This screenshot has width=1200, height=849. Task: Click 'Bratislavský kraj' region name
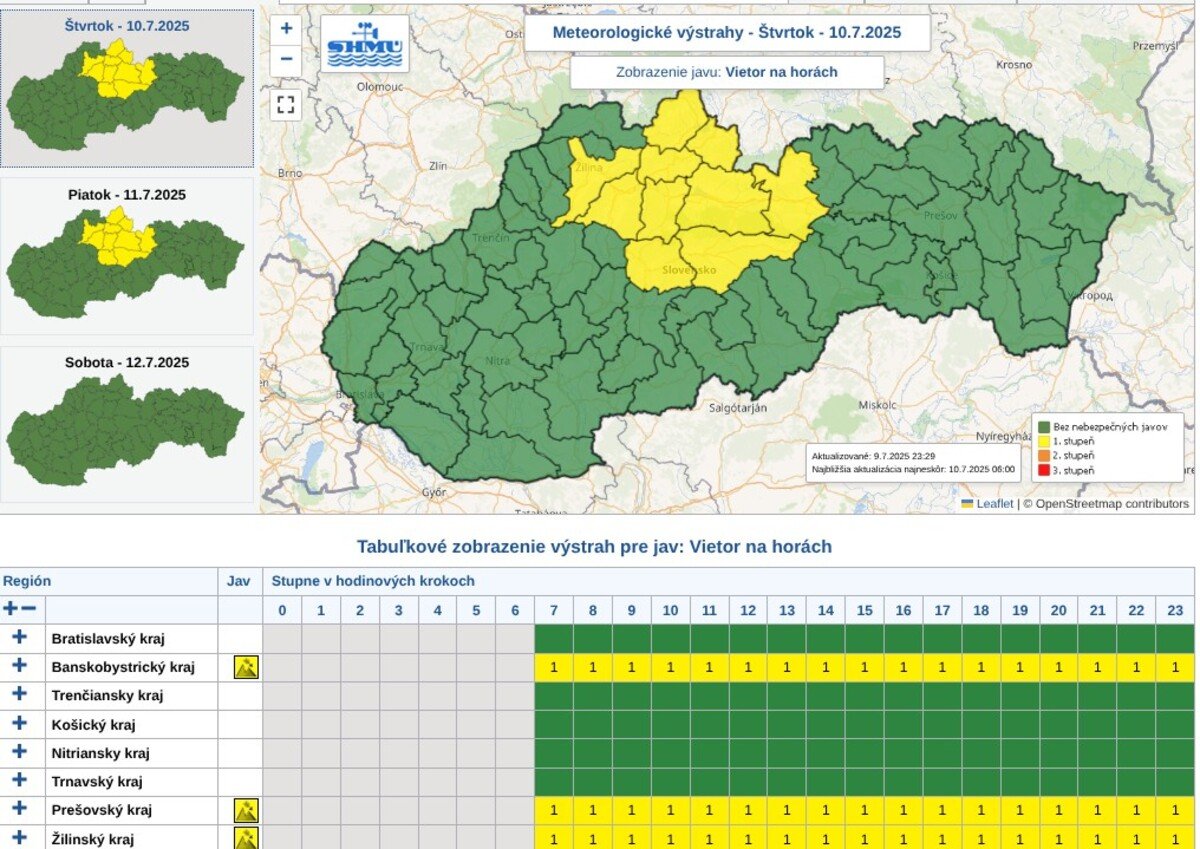[108, 638]
